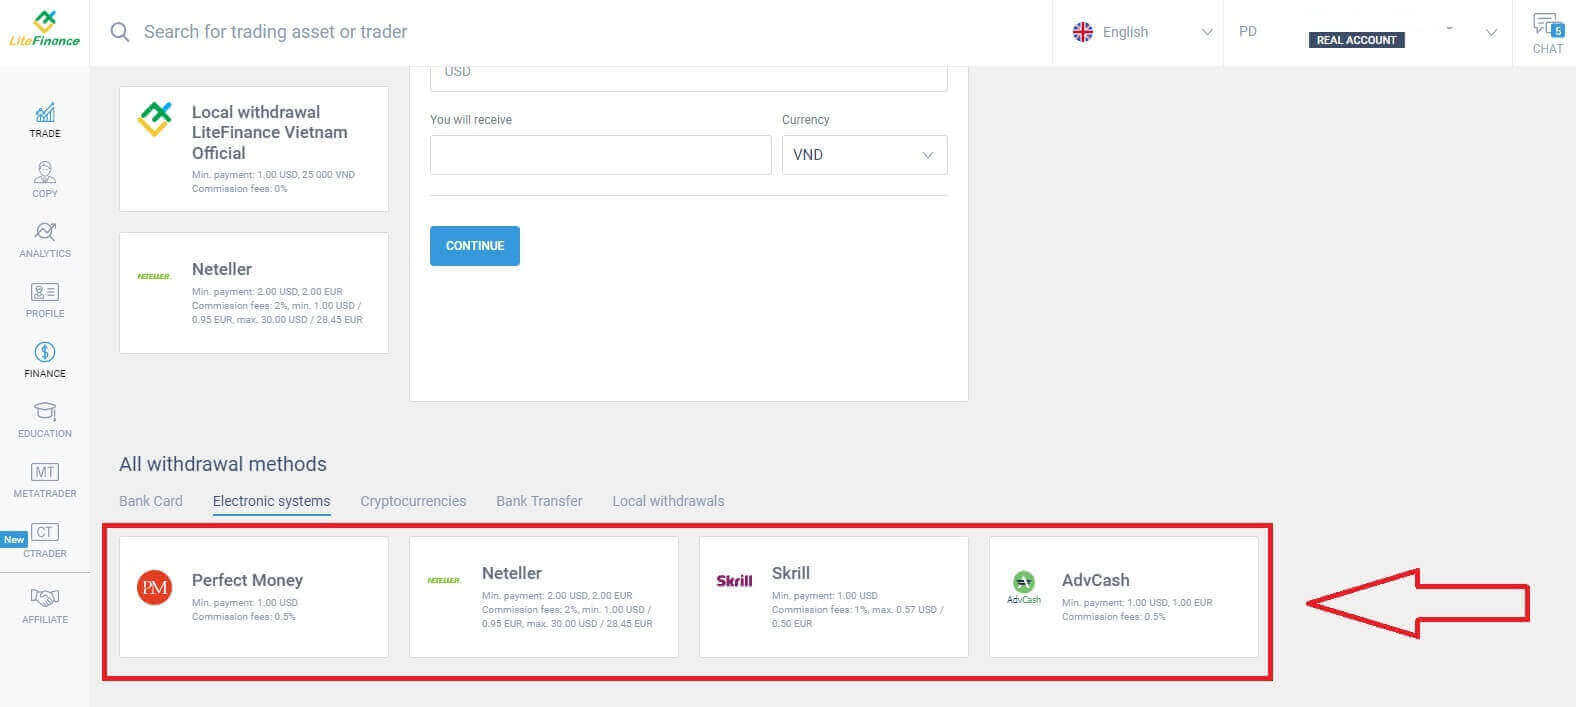The image size is (1576, 707).
Task: Open the Trade section in sidebar
Action: [45, 120]
